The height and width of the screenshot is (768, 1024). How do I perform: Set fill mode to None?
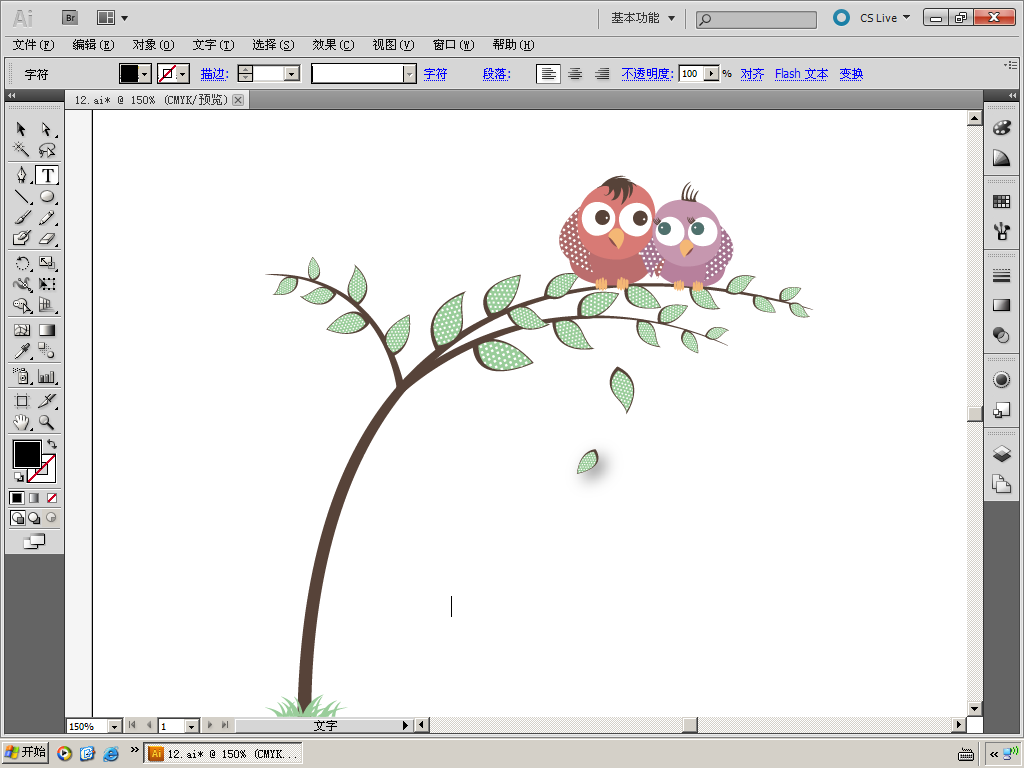click(x=52, y=497)
